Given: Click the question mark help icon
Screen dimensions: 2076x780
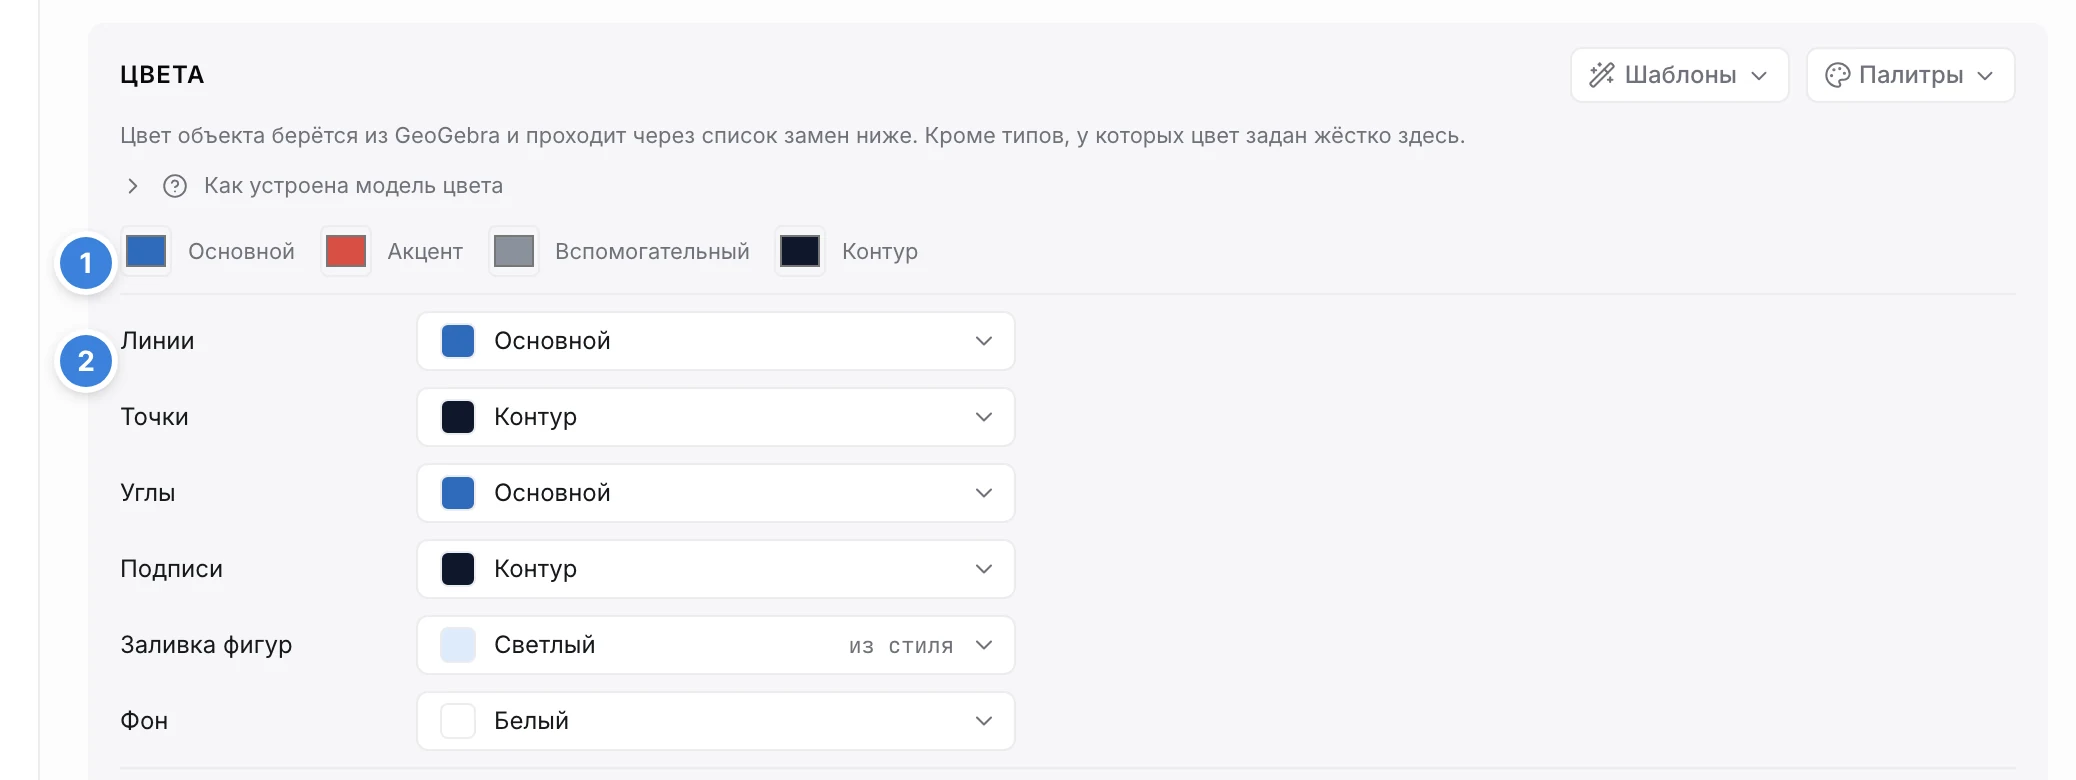Looking at the screenshot, I should (x=175, y=186).
